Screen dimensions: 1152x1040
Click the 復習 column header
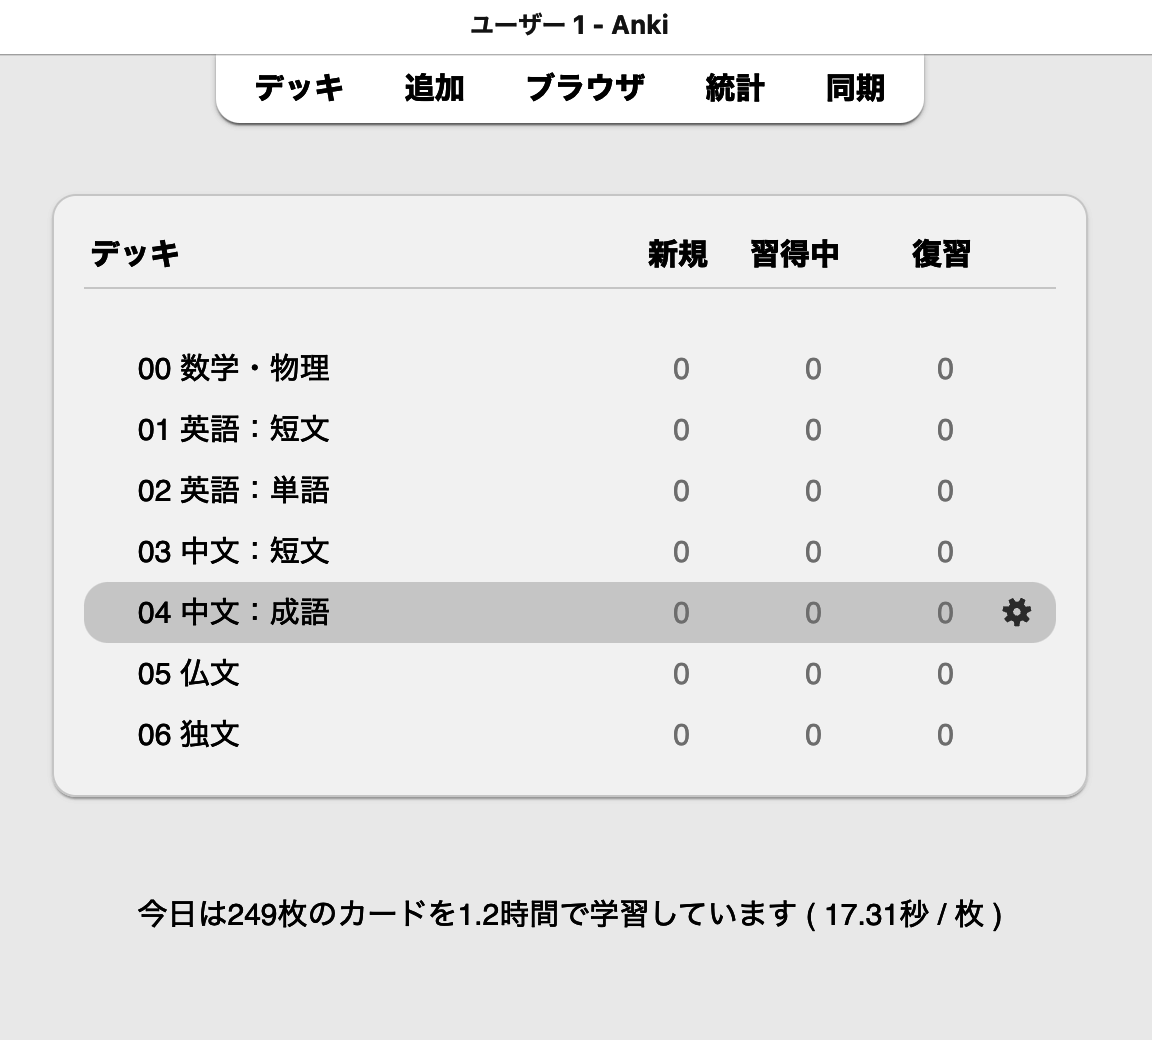coord(941,254)
